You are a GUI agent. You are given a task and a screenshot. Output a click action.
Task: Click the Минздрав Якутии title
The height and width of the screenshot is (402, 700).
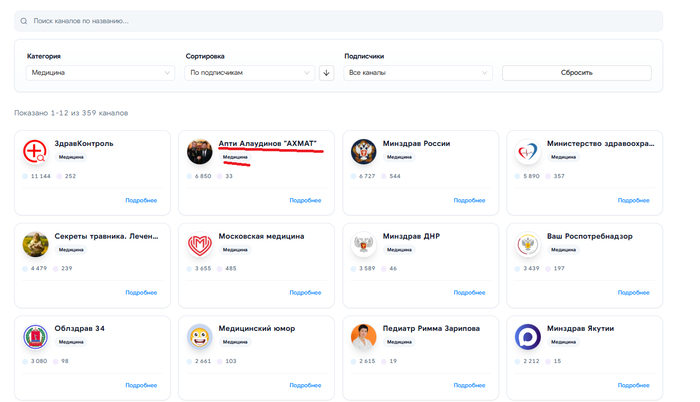pyautogui.click(x=580, y=328)
